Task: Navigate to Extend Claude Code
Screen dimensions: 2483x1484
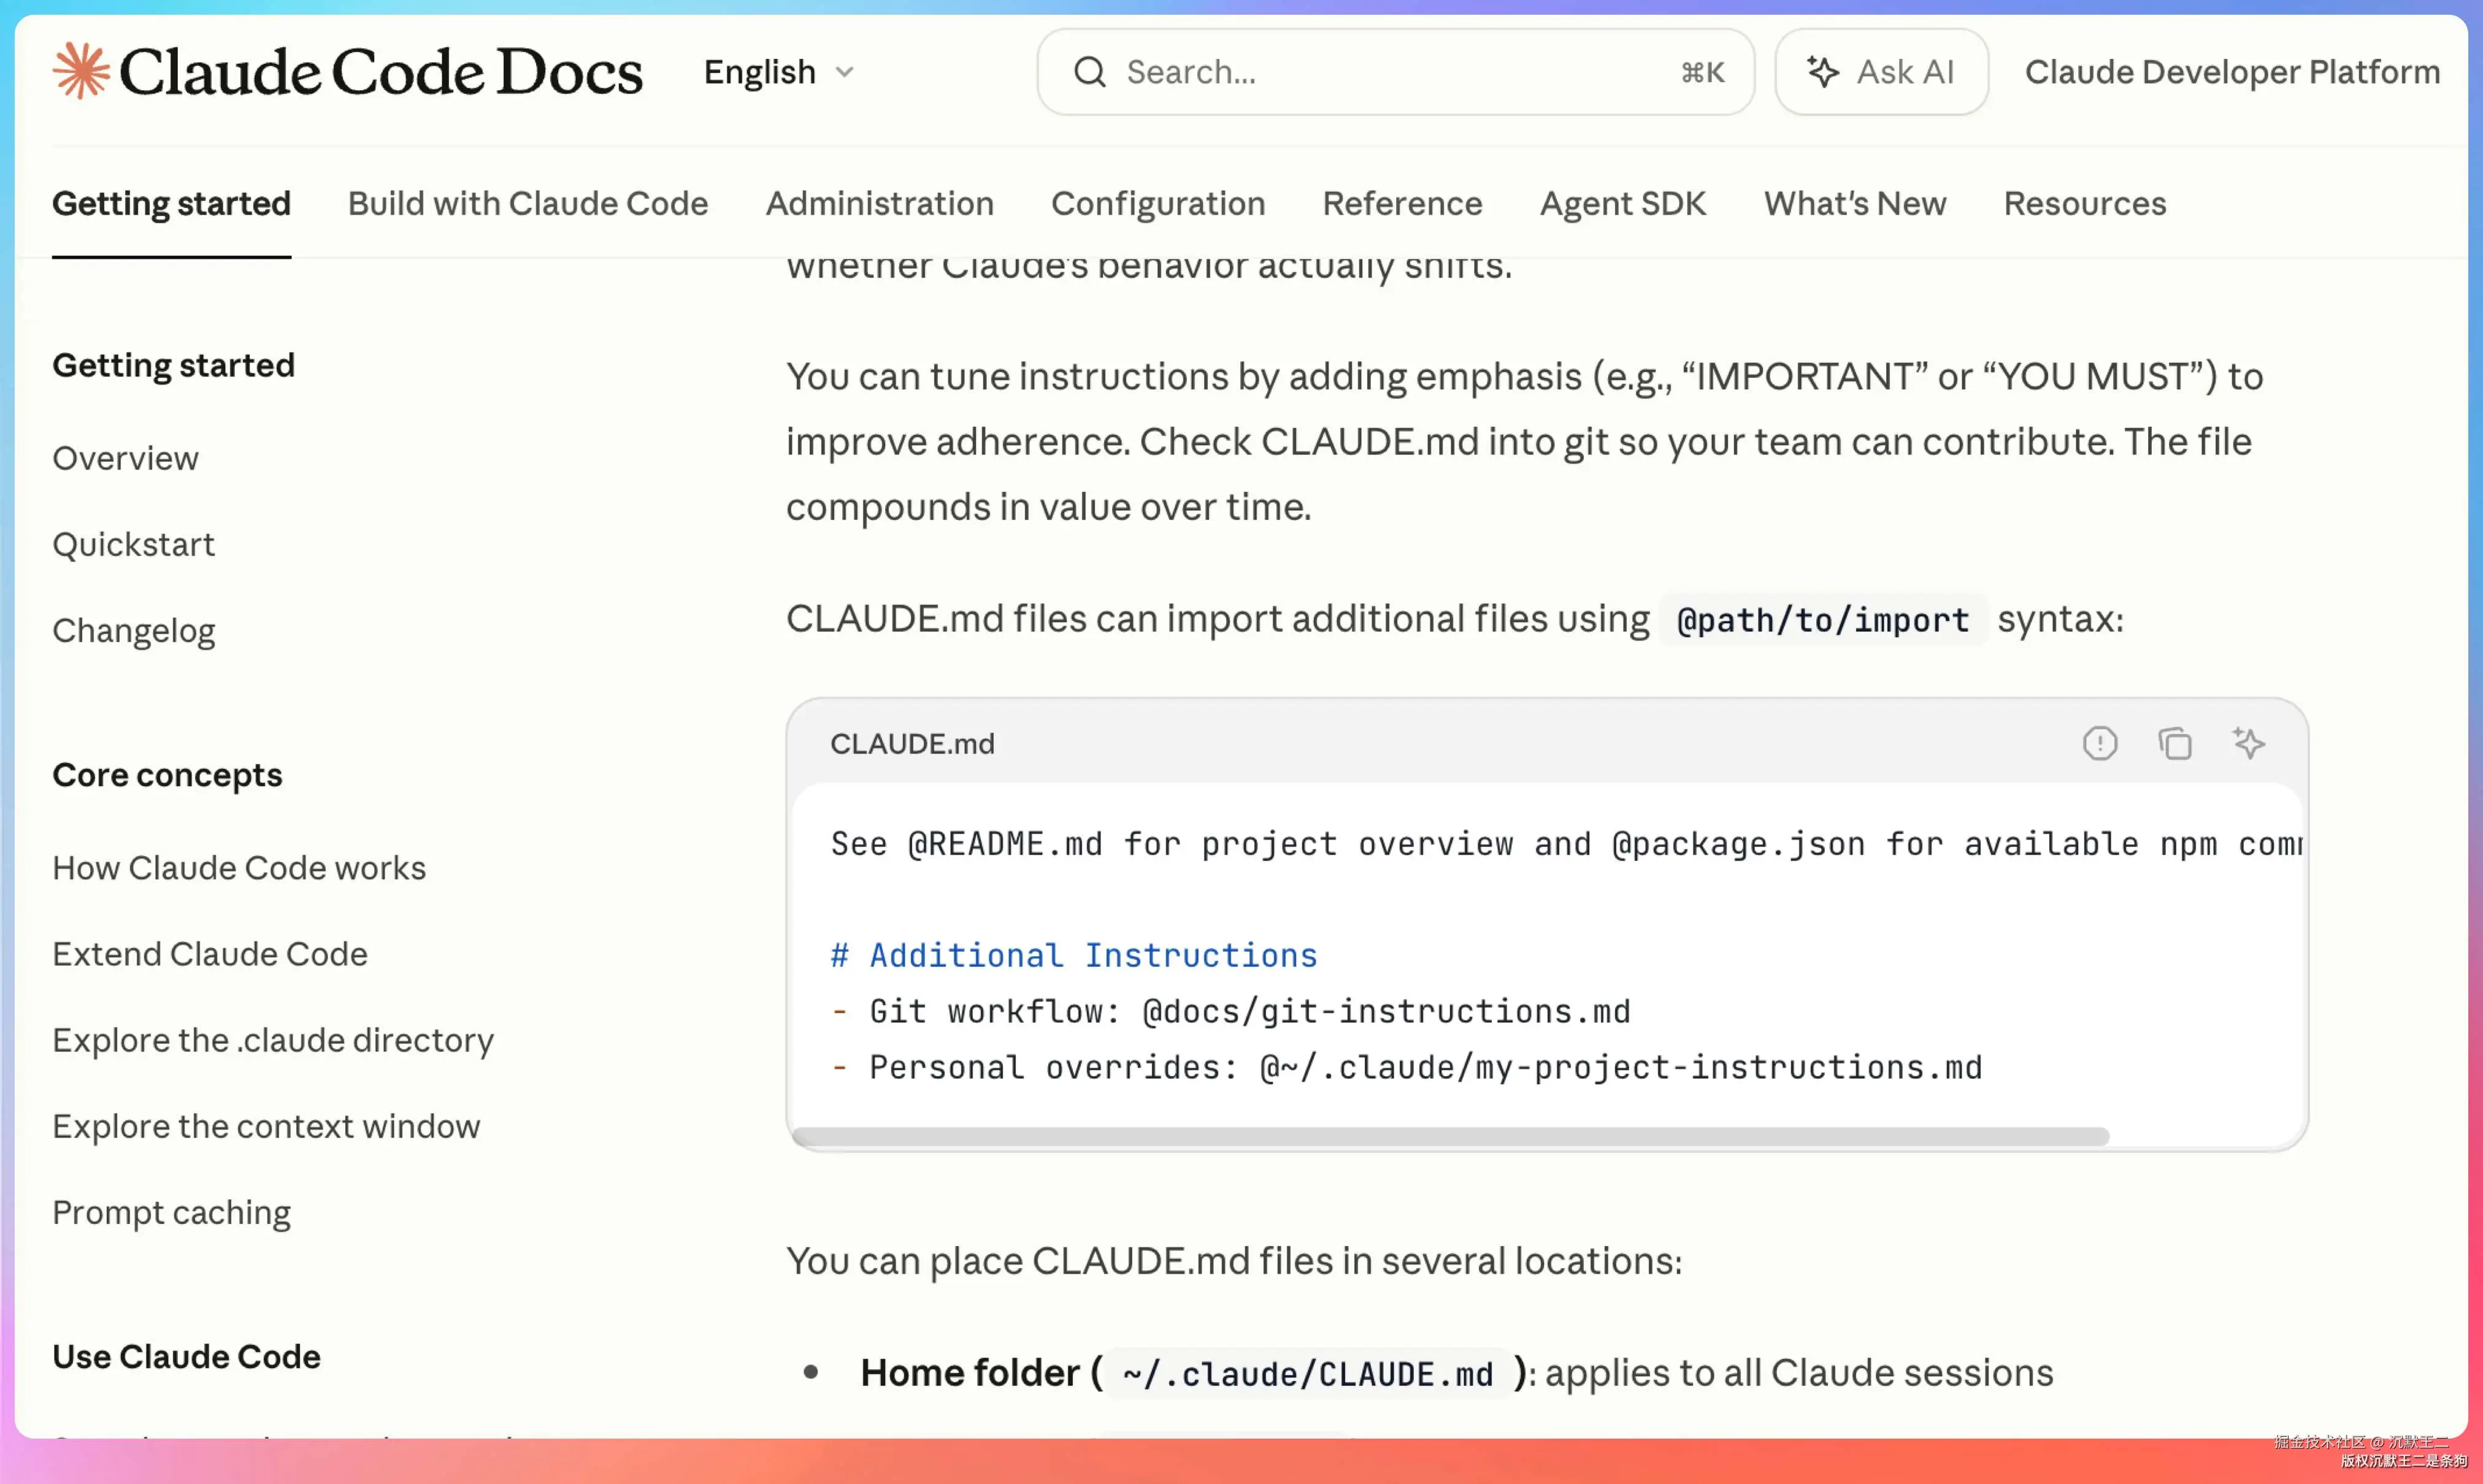Action: (x=210, y=954)
